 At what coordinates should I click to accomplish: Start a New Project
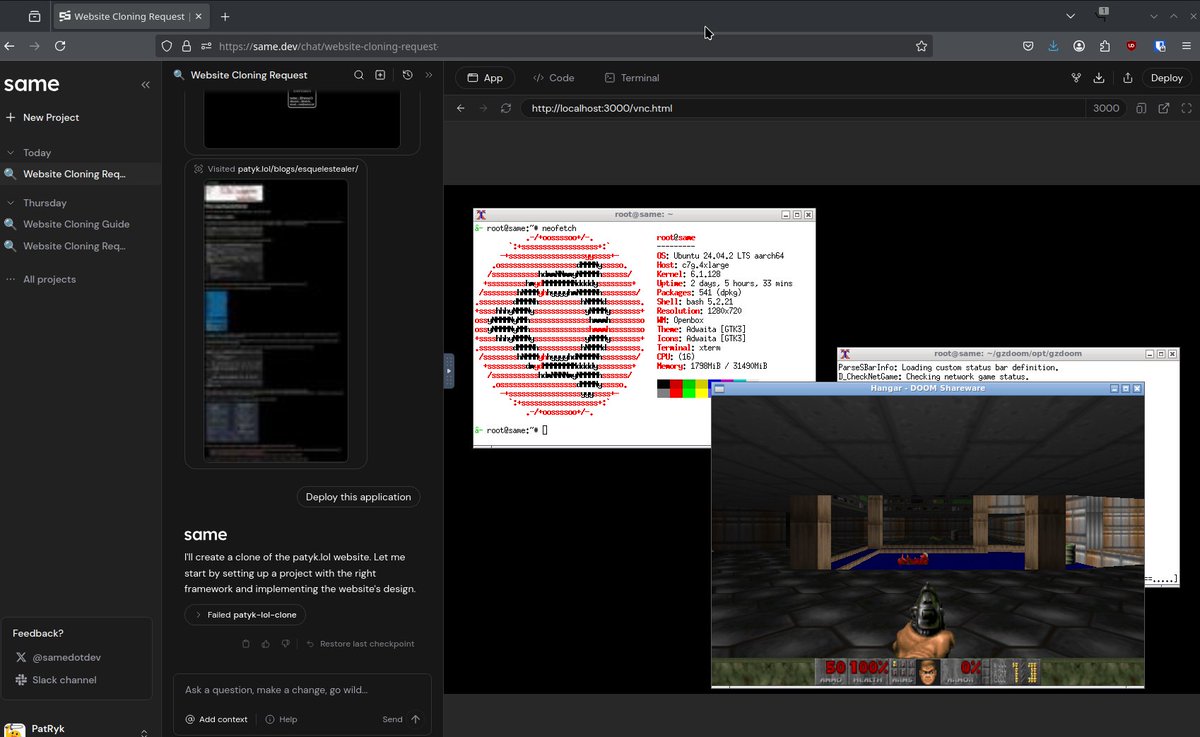click(42, 117)
